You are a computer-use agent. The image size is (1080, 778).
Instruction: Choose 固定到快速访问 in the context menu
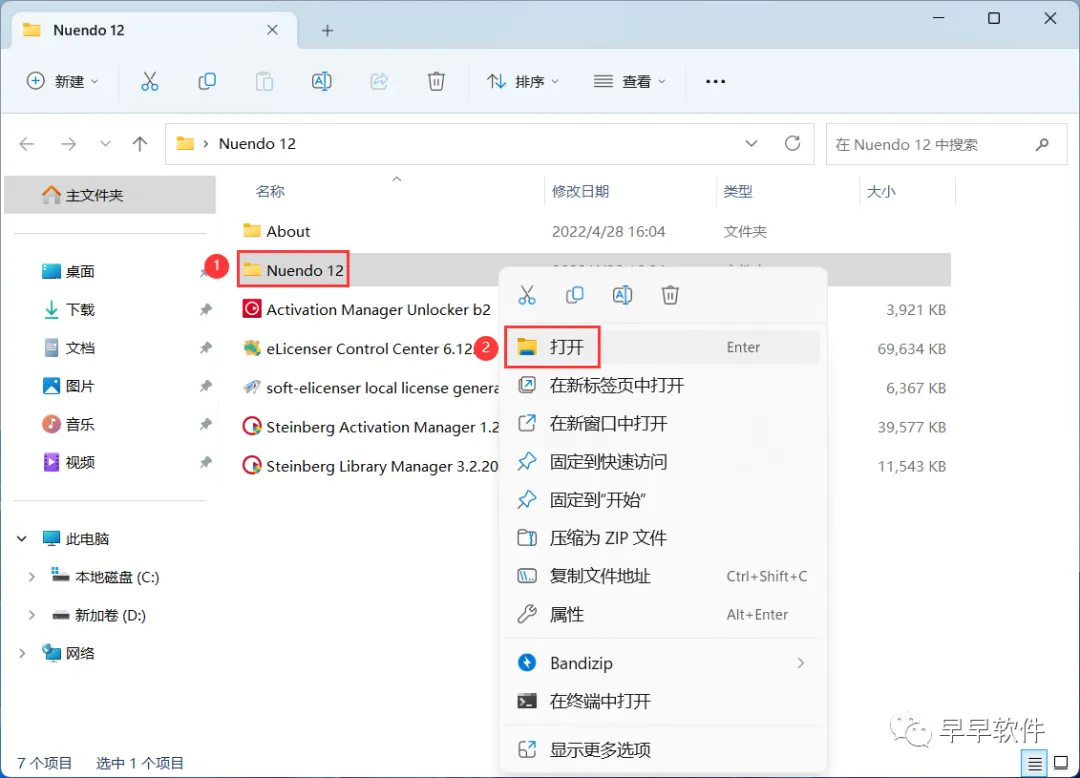pos(663,461)
